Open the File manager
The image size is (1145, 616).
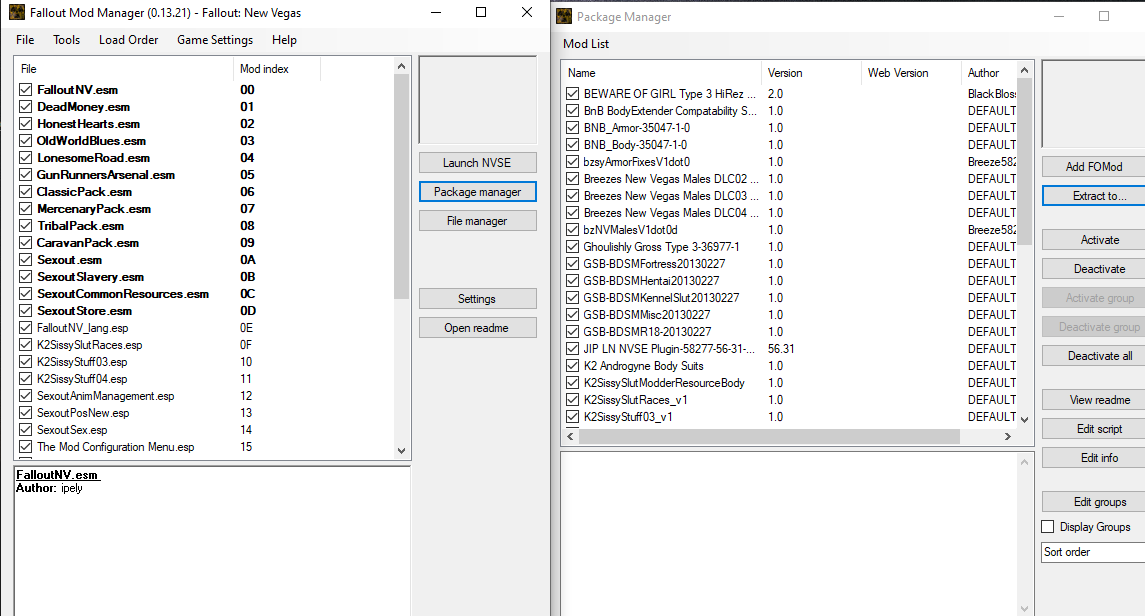[478, 220]
